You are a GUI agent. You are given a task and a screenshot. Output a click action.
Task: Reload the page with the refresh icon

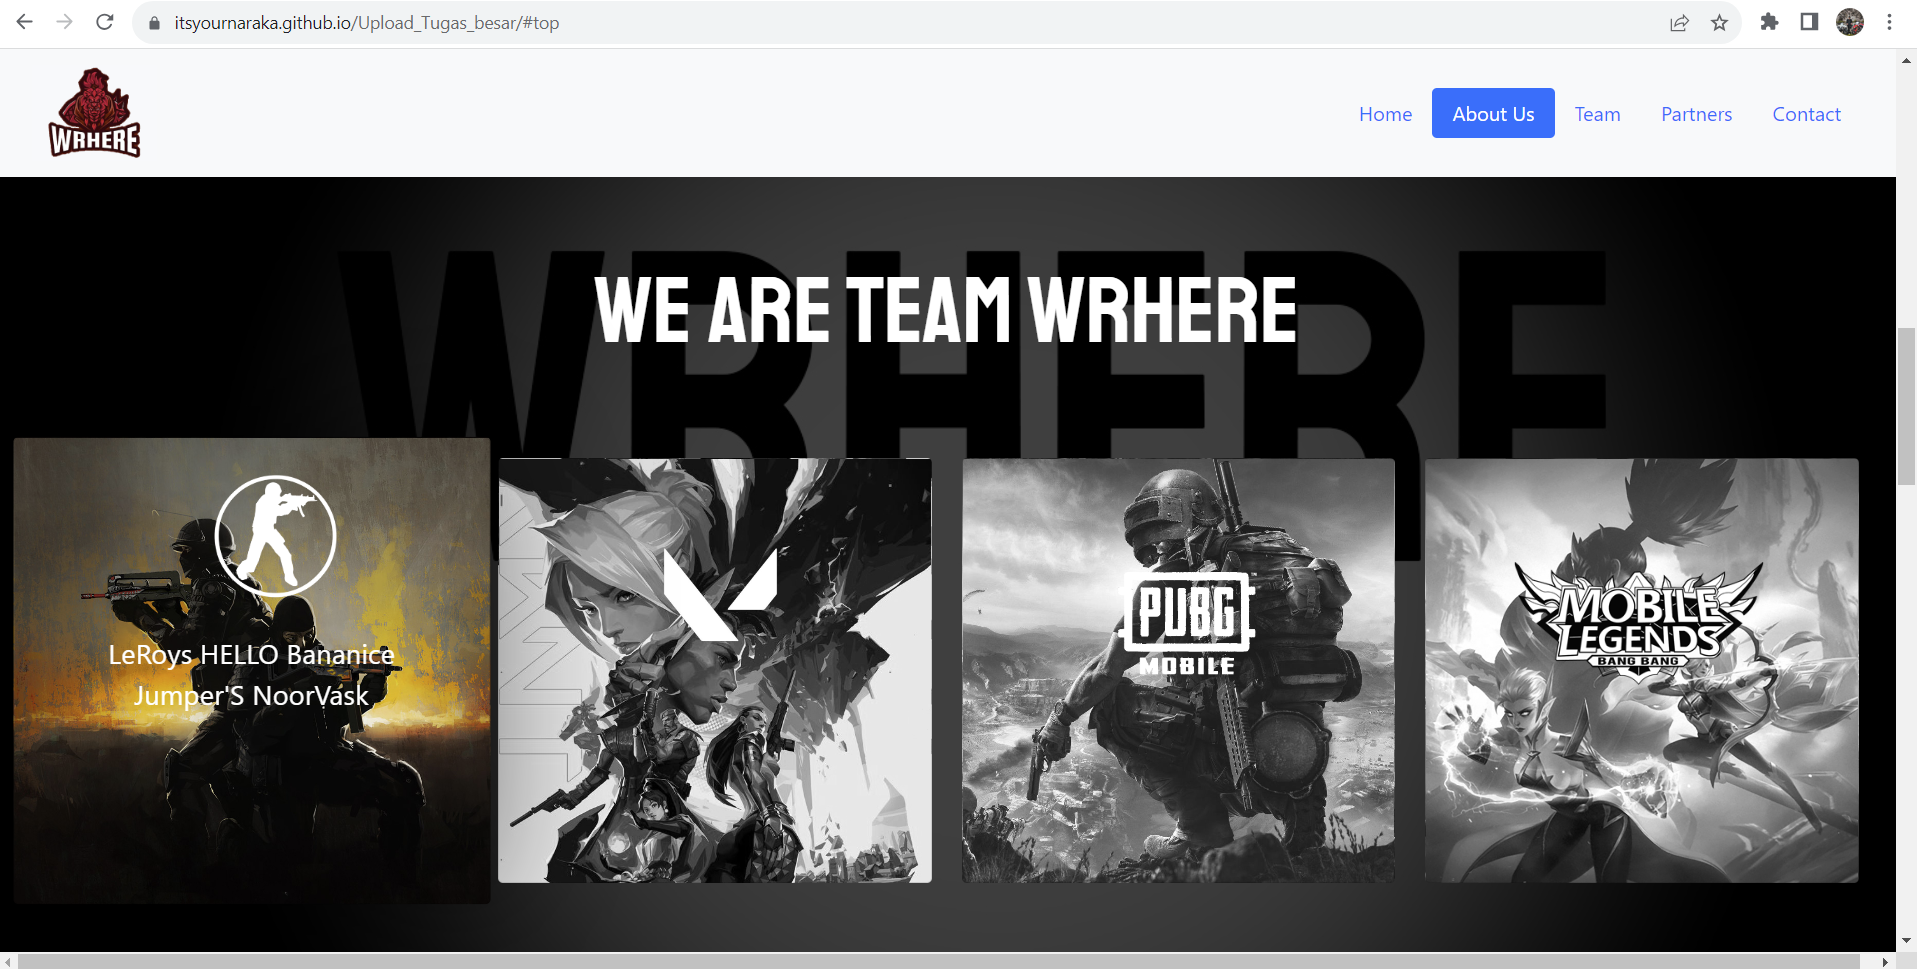pos(105,22)
